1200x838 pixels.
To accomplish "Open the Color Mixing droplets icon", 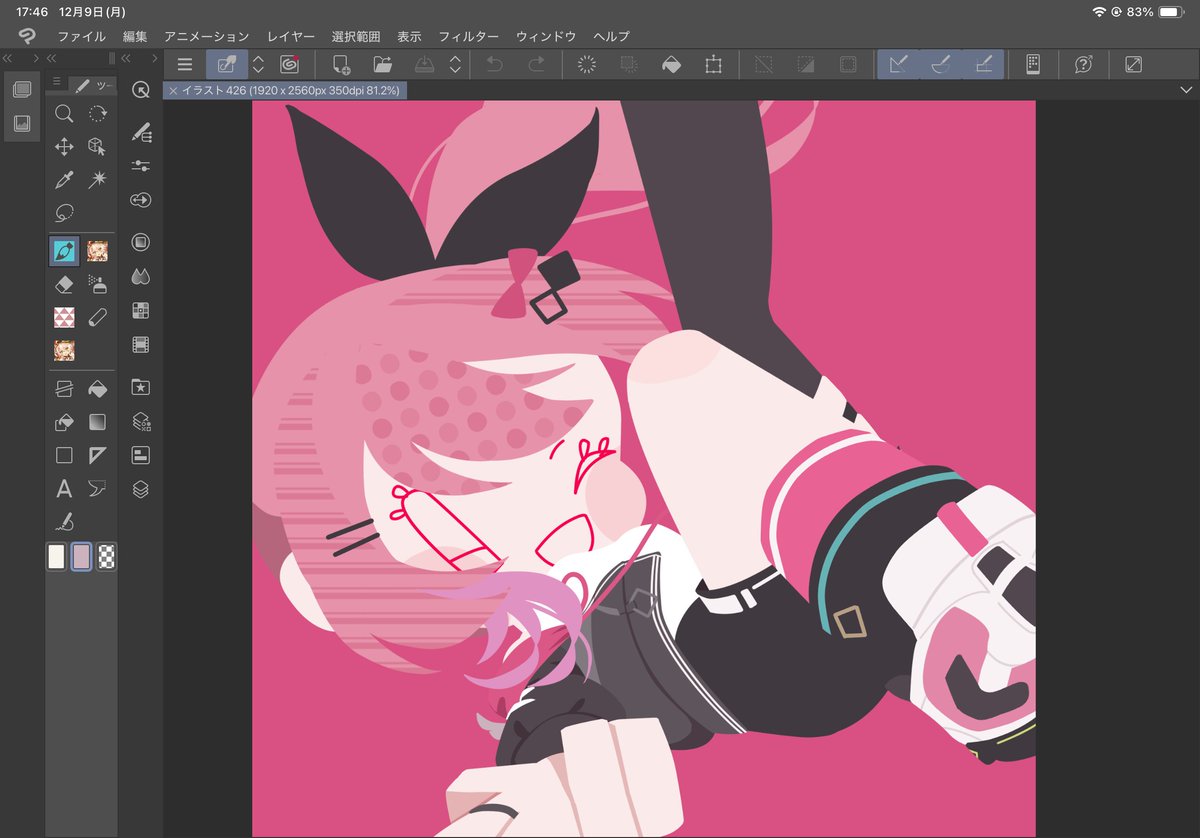I will coord(141,275).
